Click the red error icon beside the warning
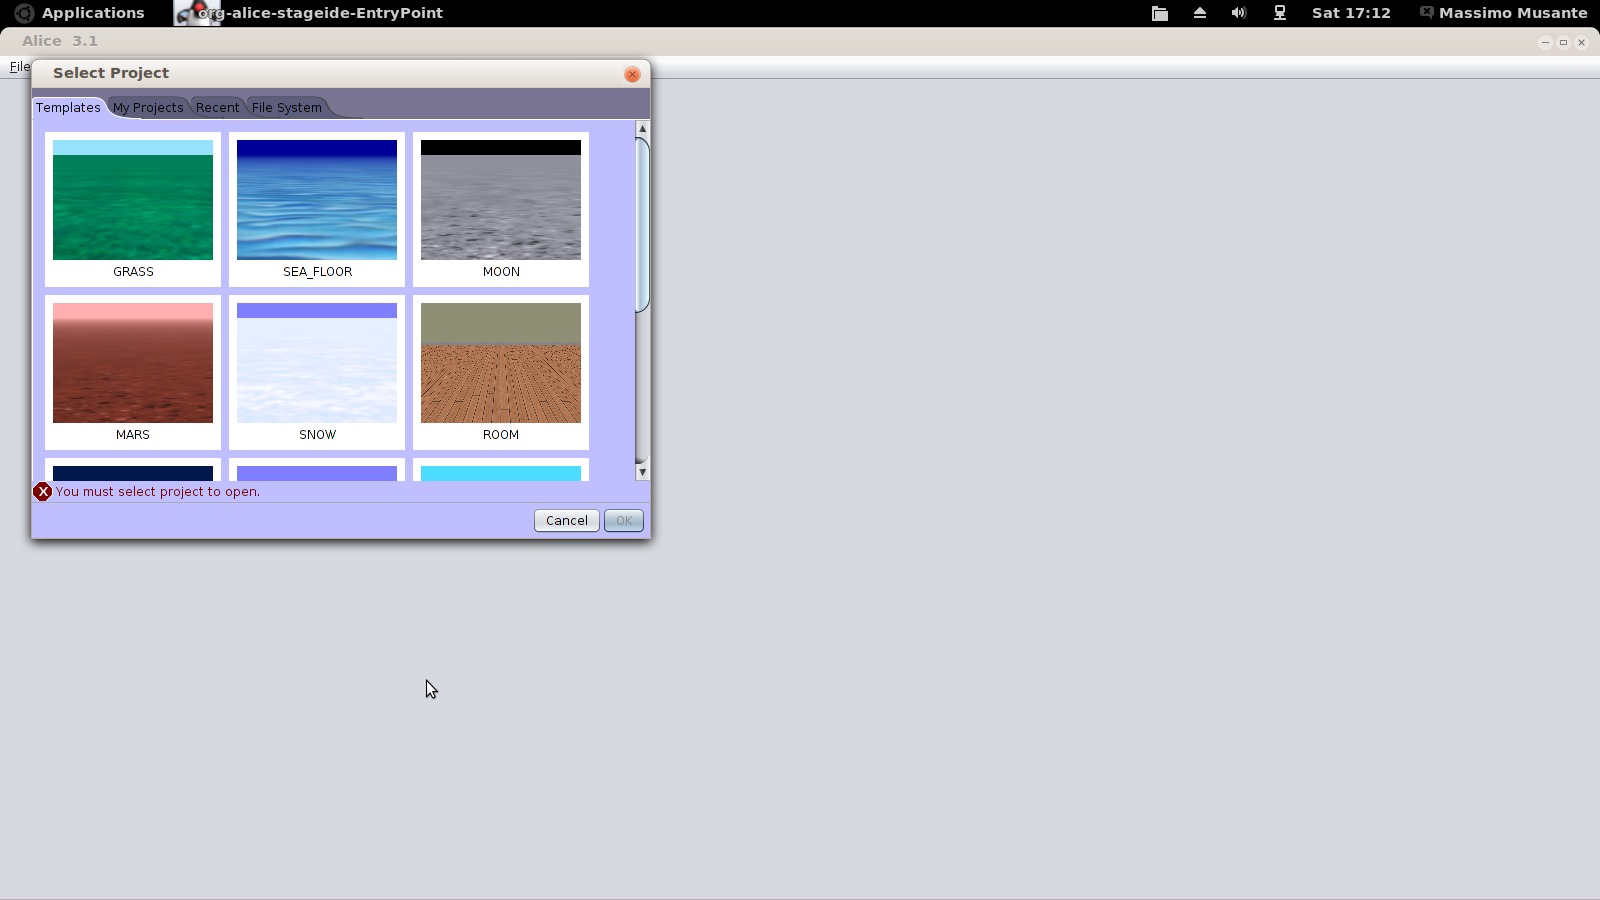This screenshot has height=900, width=1600. 43,492
